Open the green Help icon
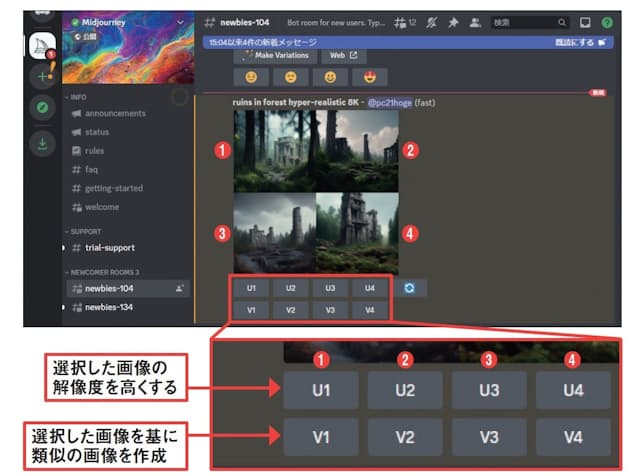The image size is (638, 476). click(607, 22)
